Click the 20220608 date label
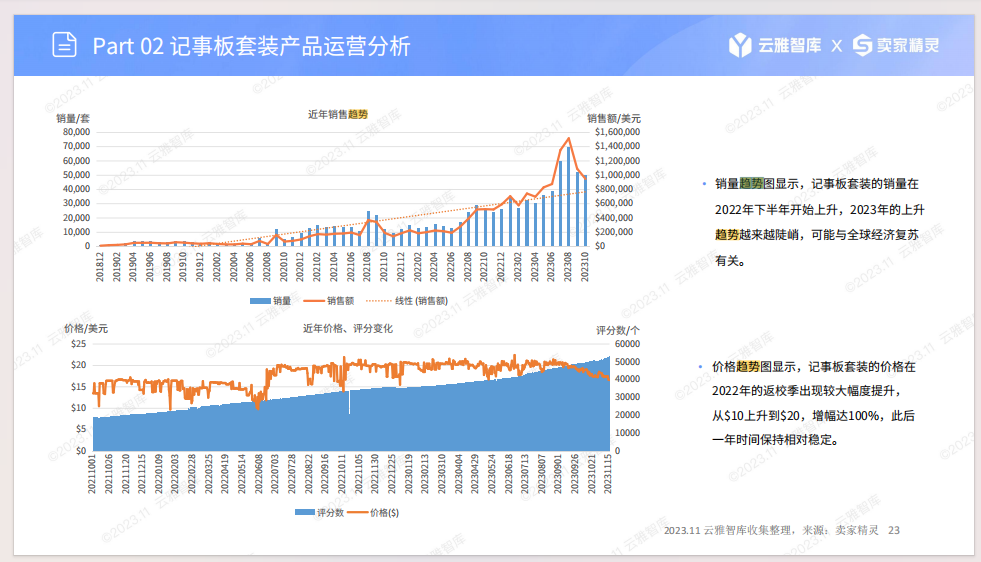This screenshot has width=981, height=562. [258, 474]
